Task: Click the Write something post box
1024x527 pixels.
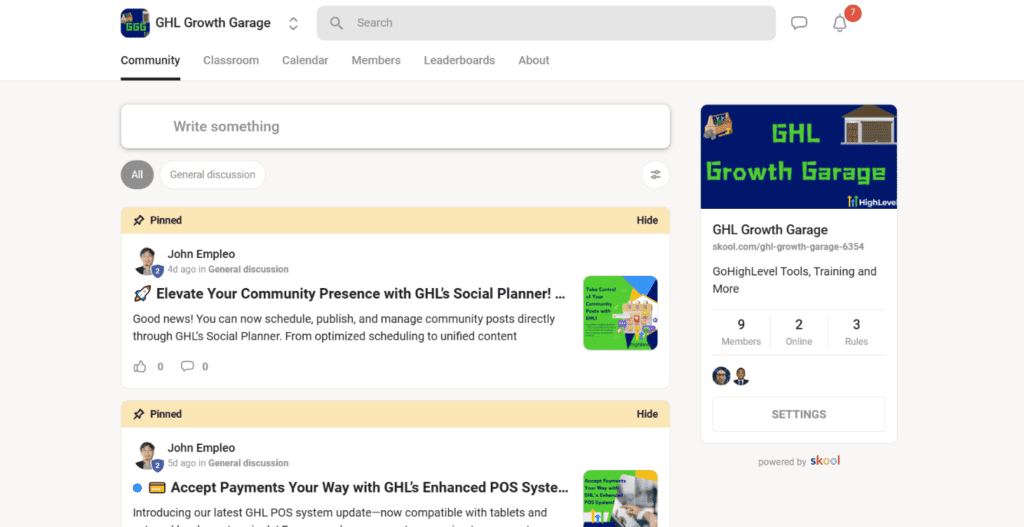Action: (395, 127)
